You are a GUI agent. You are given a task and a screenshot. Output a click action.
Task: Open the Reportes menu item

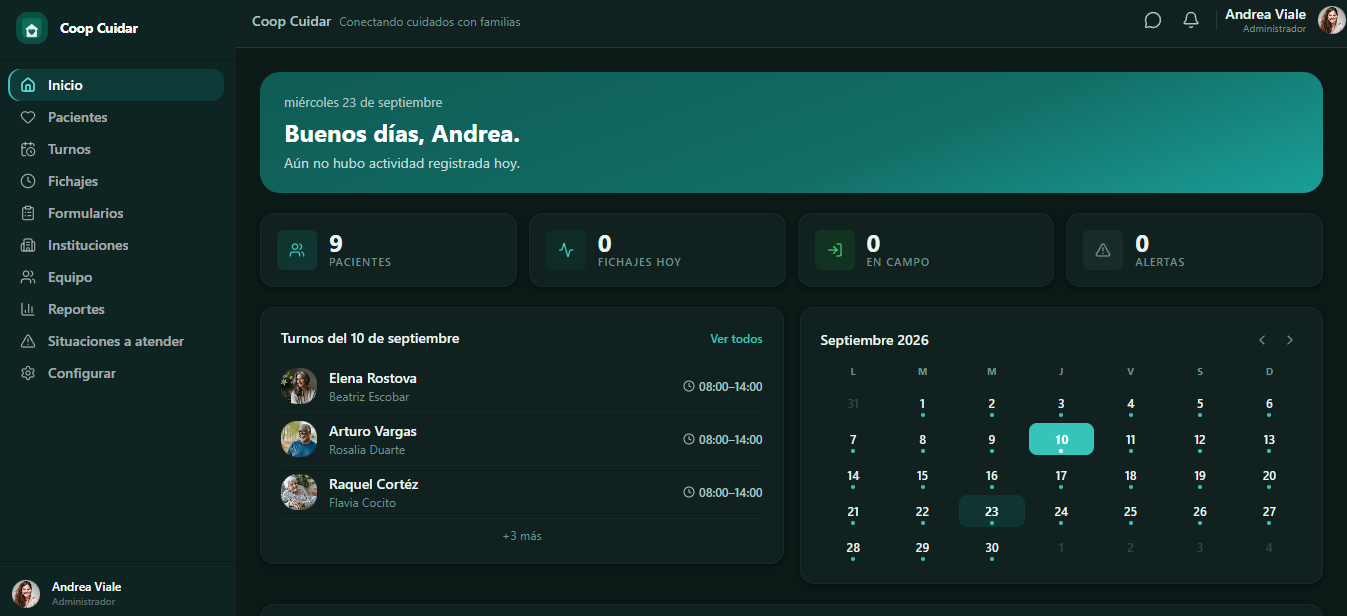116,309
